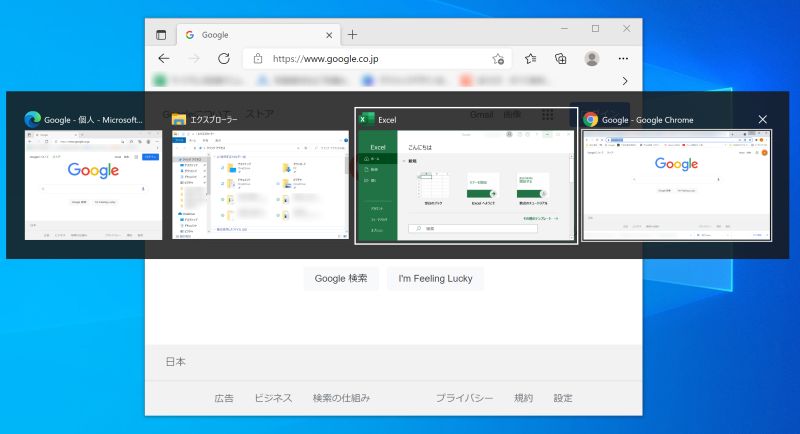This screenshot has width=800, height=434.
Task: Reload the page with refresh icon
Action: pyautogui.click(x=224, y=59)
